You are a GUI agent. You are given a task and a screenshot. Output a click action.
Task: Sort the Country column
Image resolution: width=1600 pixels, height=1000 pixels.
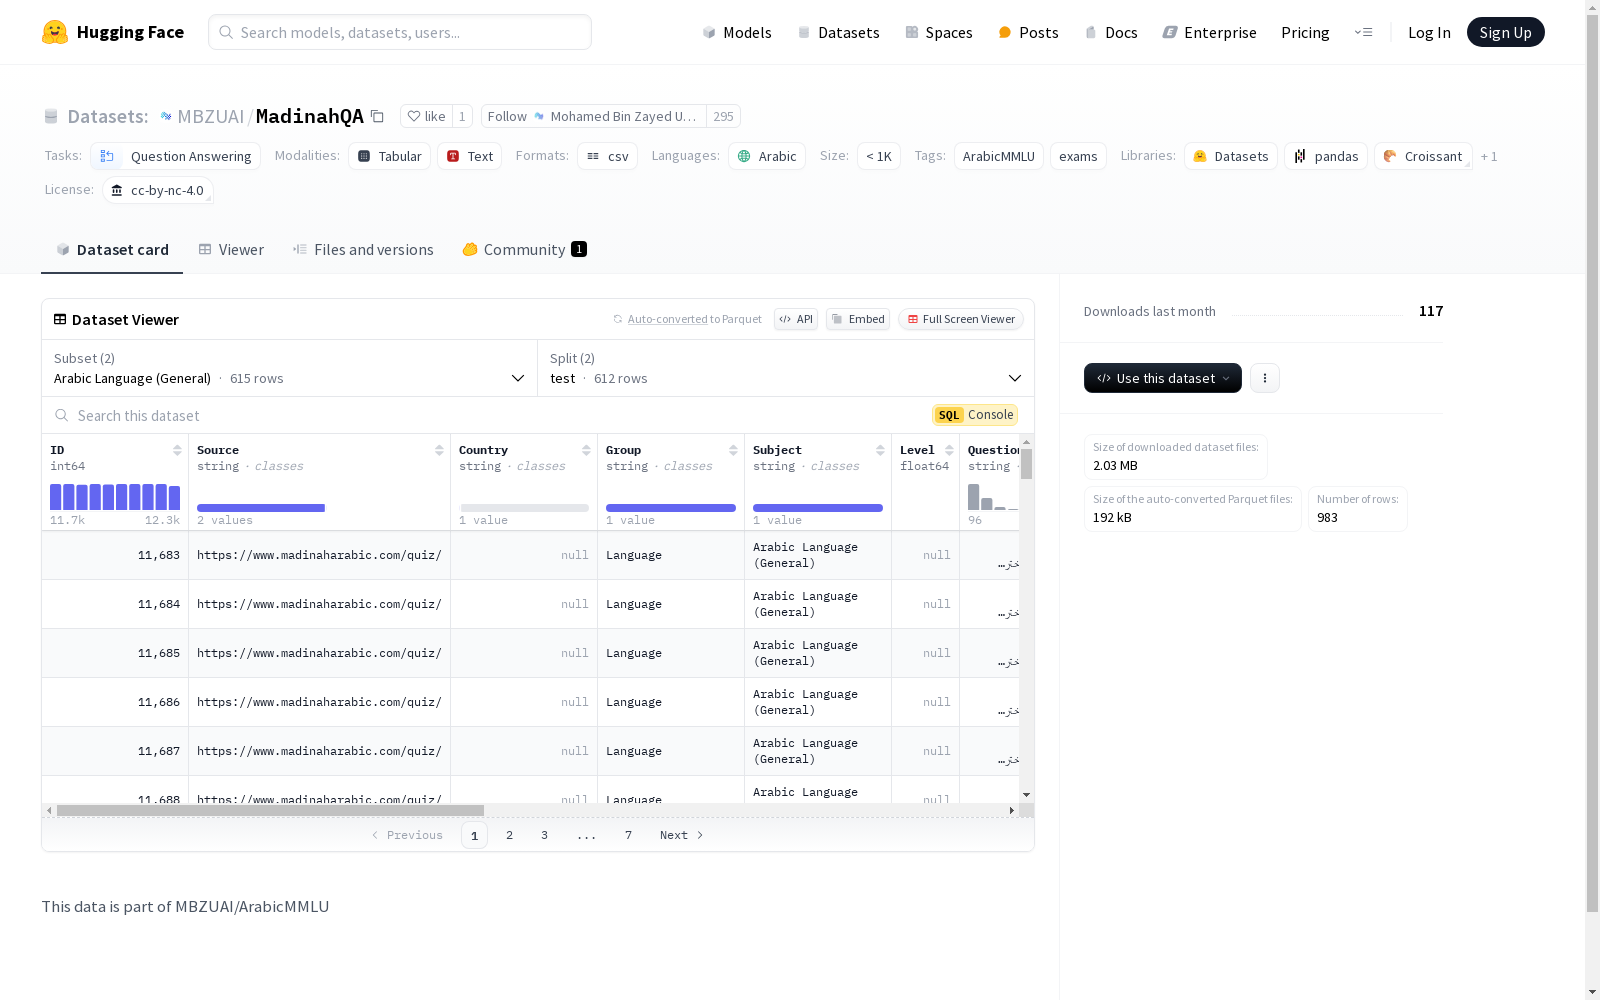coord(586,450)
